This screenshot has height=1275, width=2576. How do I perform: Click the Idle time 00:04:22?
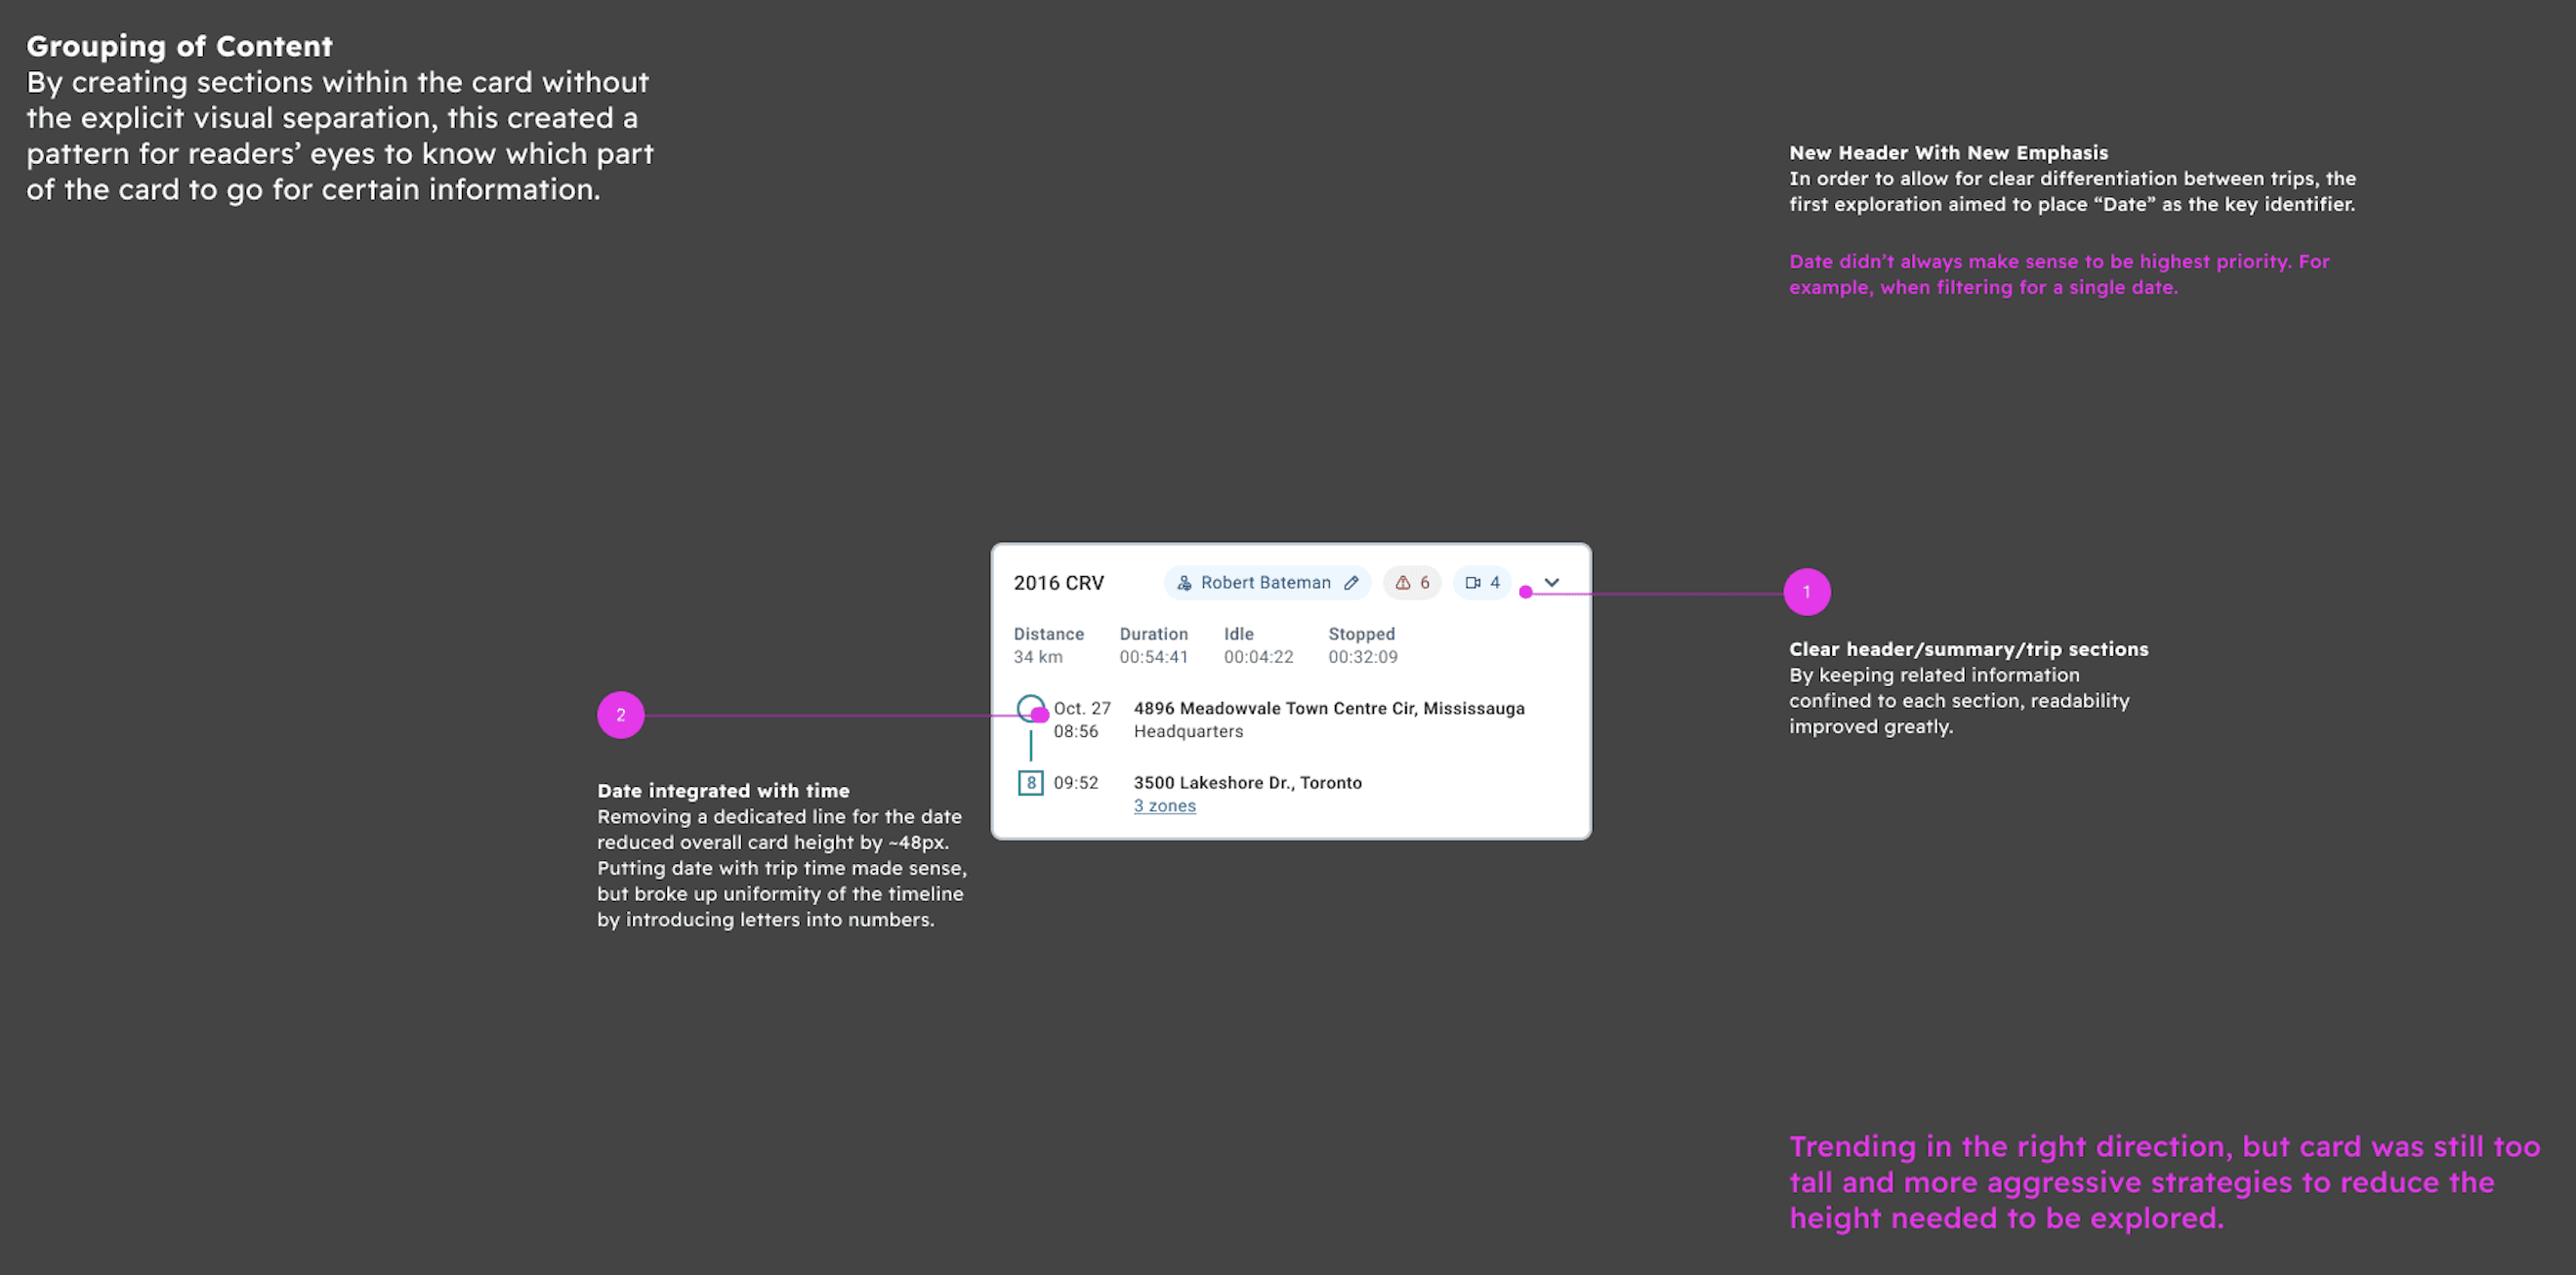coord(1258,657)
